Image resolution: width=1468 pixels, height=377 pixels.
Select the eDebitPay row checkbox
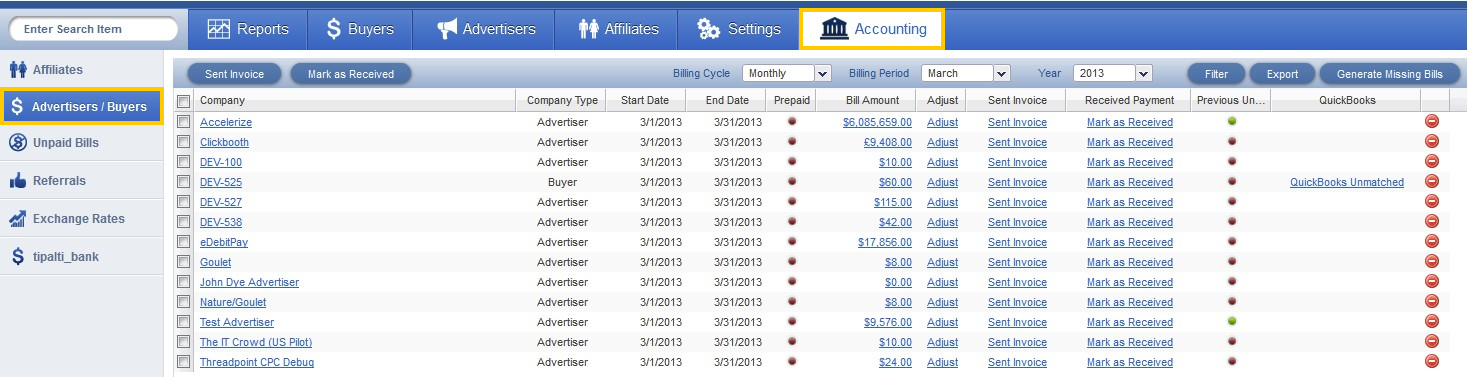(x=183, y=242)
